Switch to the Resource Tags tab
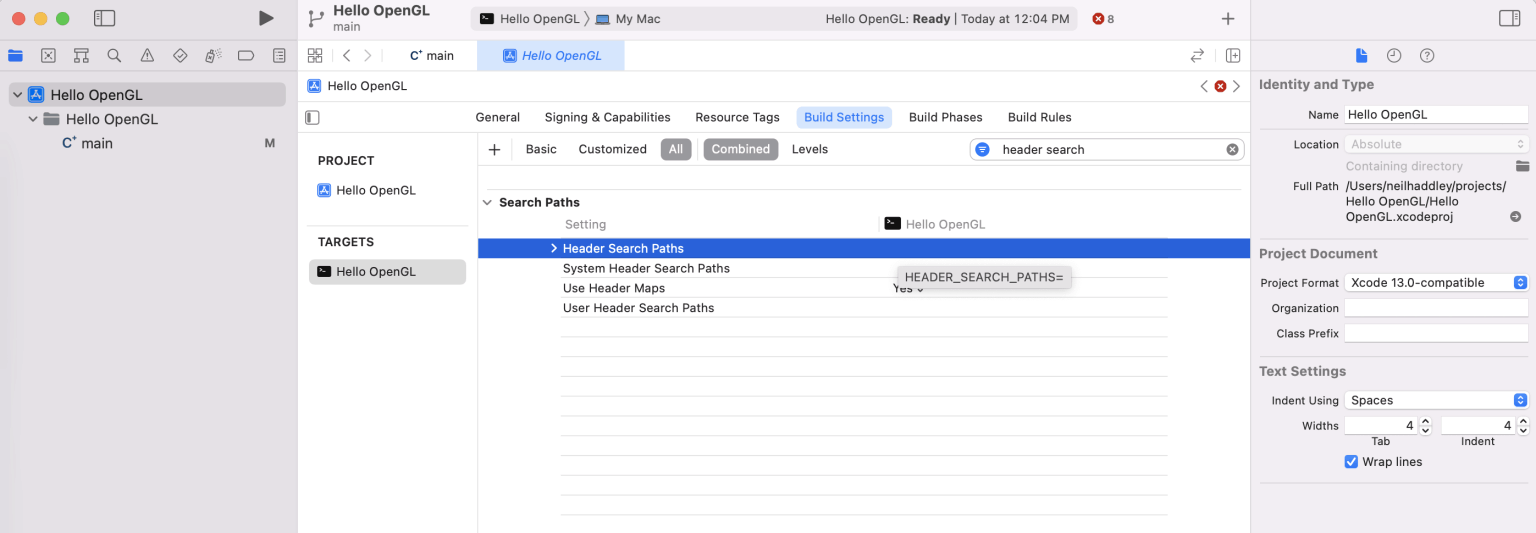Screen dimensions: 1536x533 click(737, 117)
